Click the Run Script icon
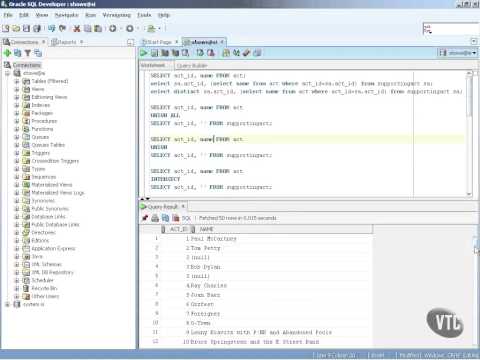 pyautogui.click(x=154, y=53)
